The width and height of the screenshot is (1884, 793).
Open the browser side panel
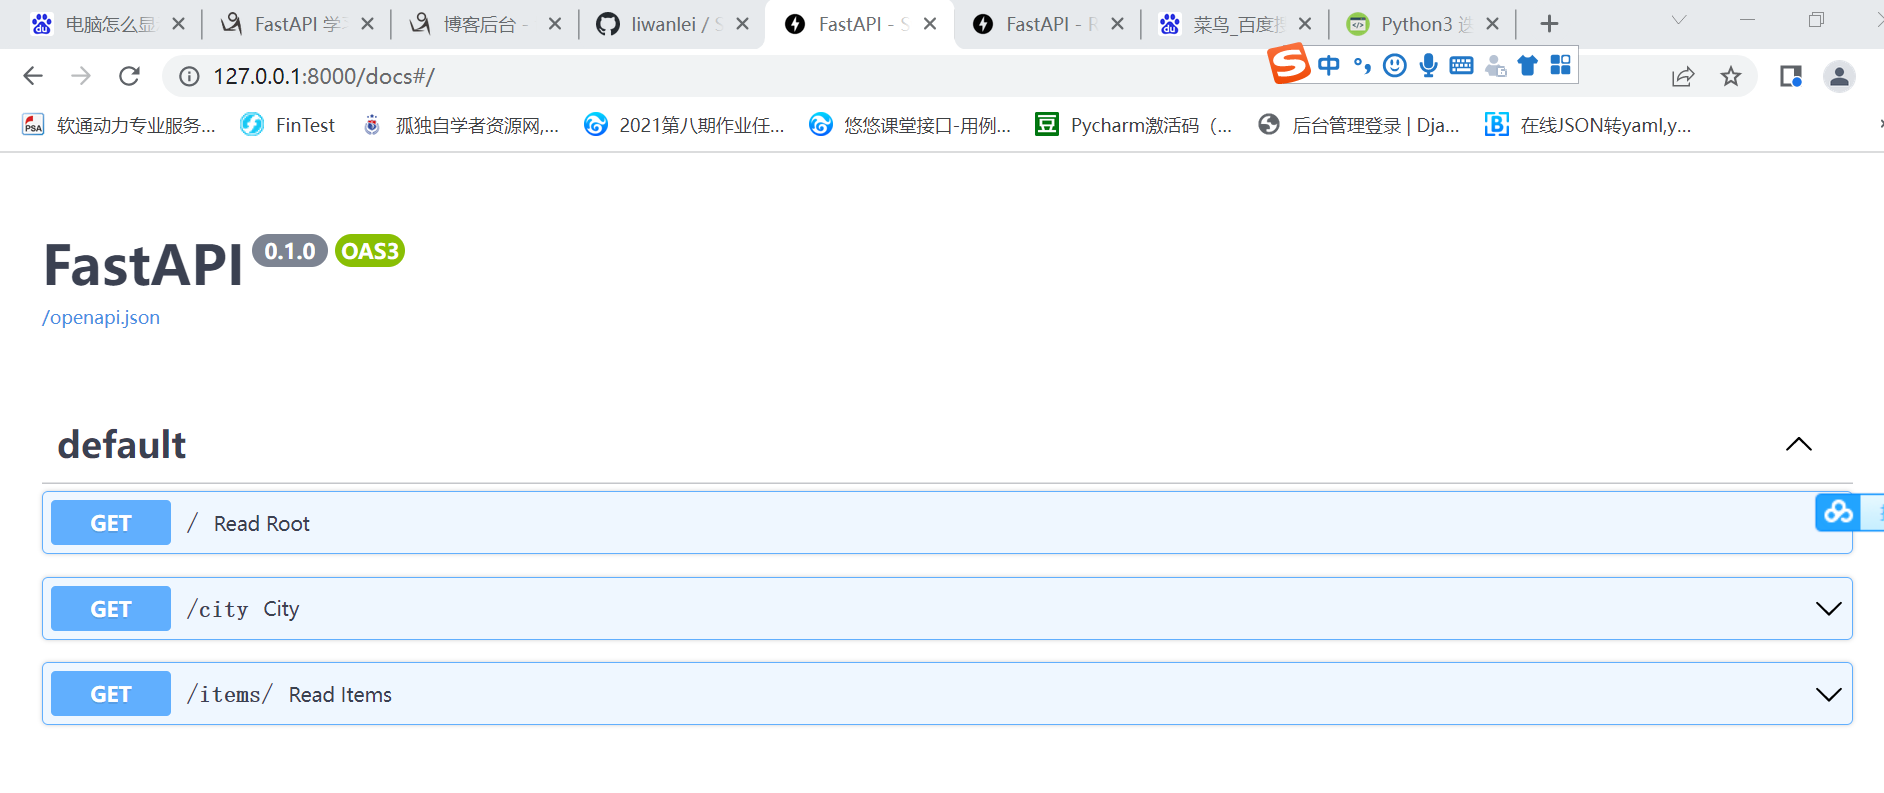1791,76
